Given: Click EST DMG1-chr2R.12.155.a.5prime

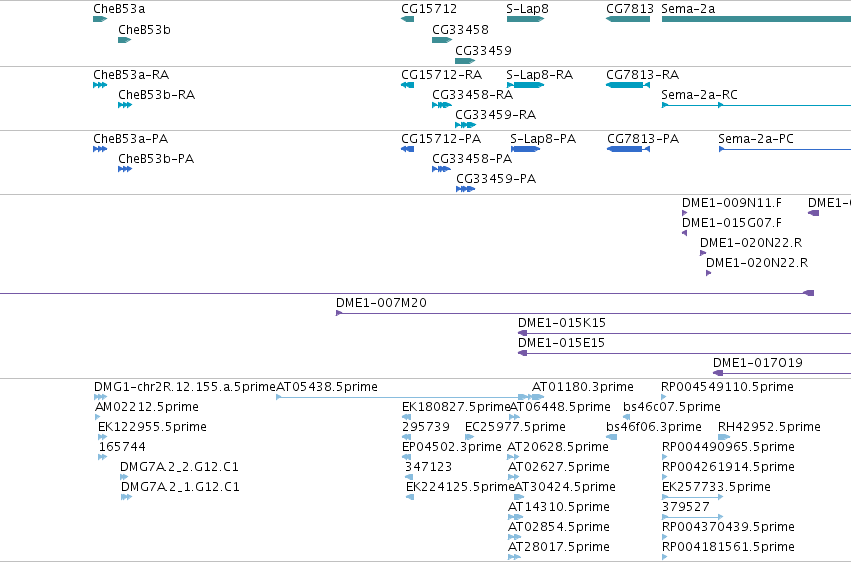Looking at the screenshot, I should [185, 387].
